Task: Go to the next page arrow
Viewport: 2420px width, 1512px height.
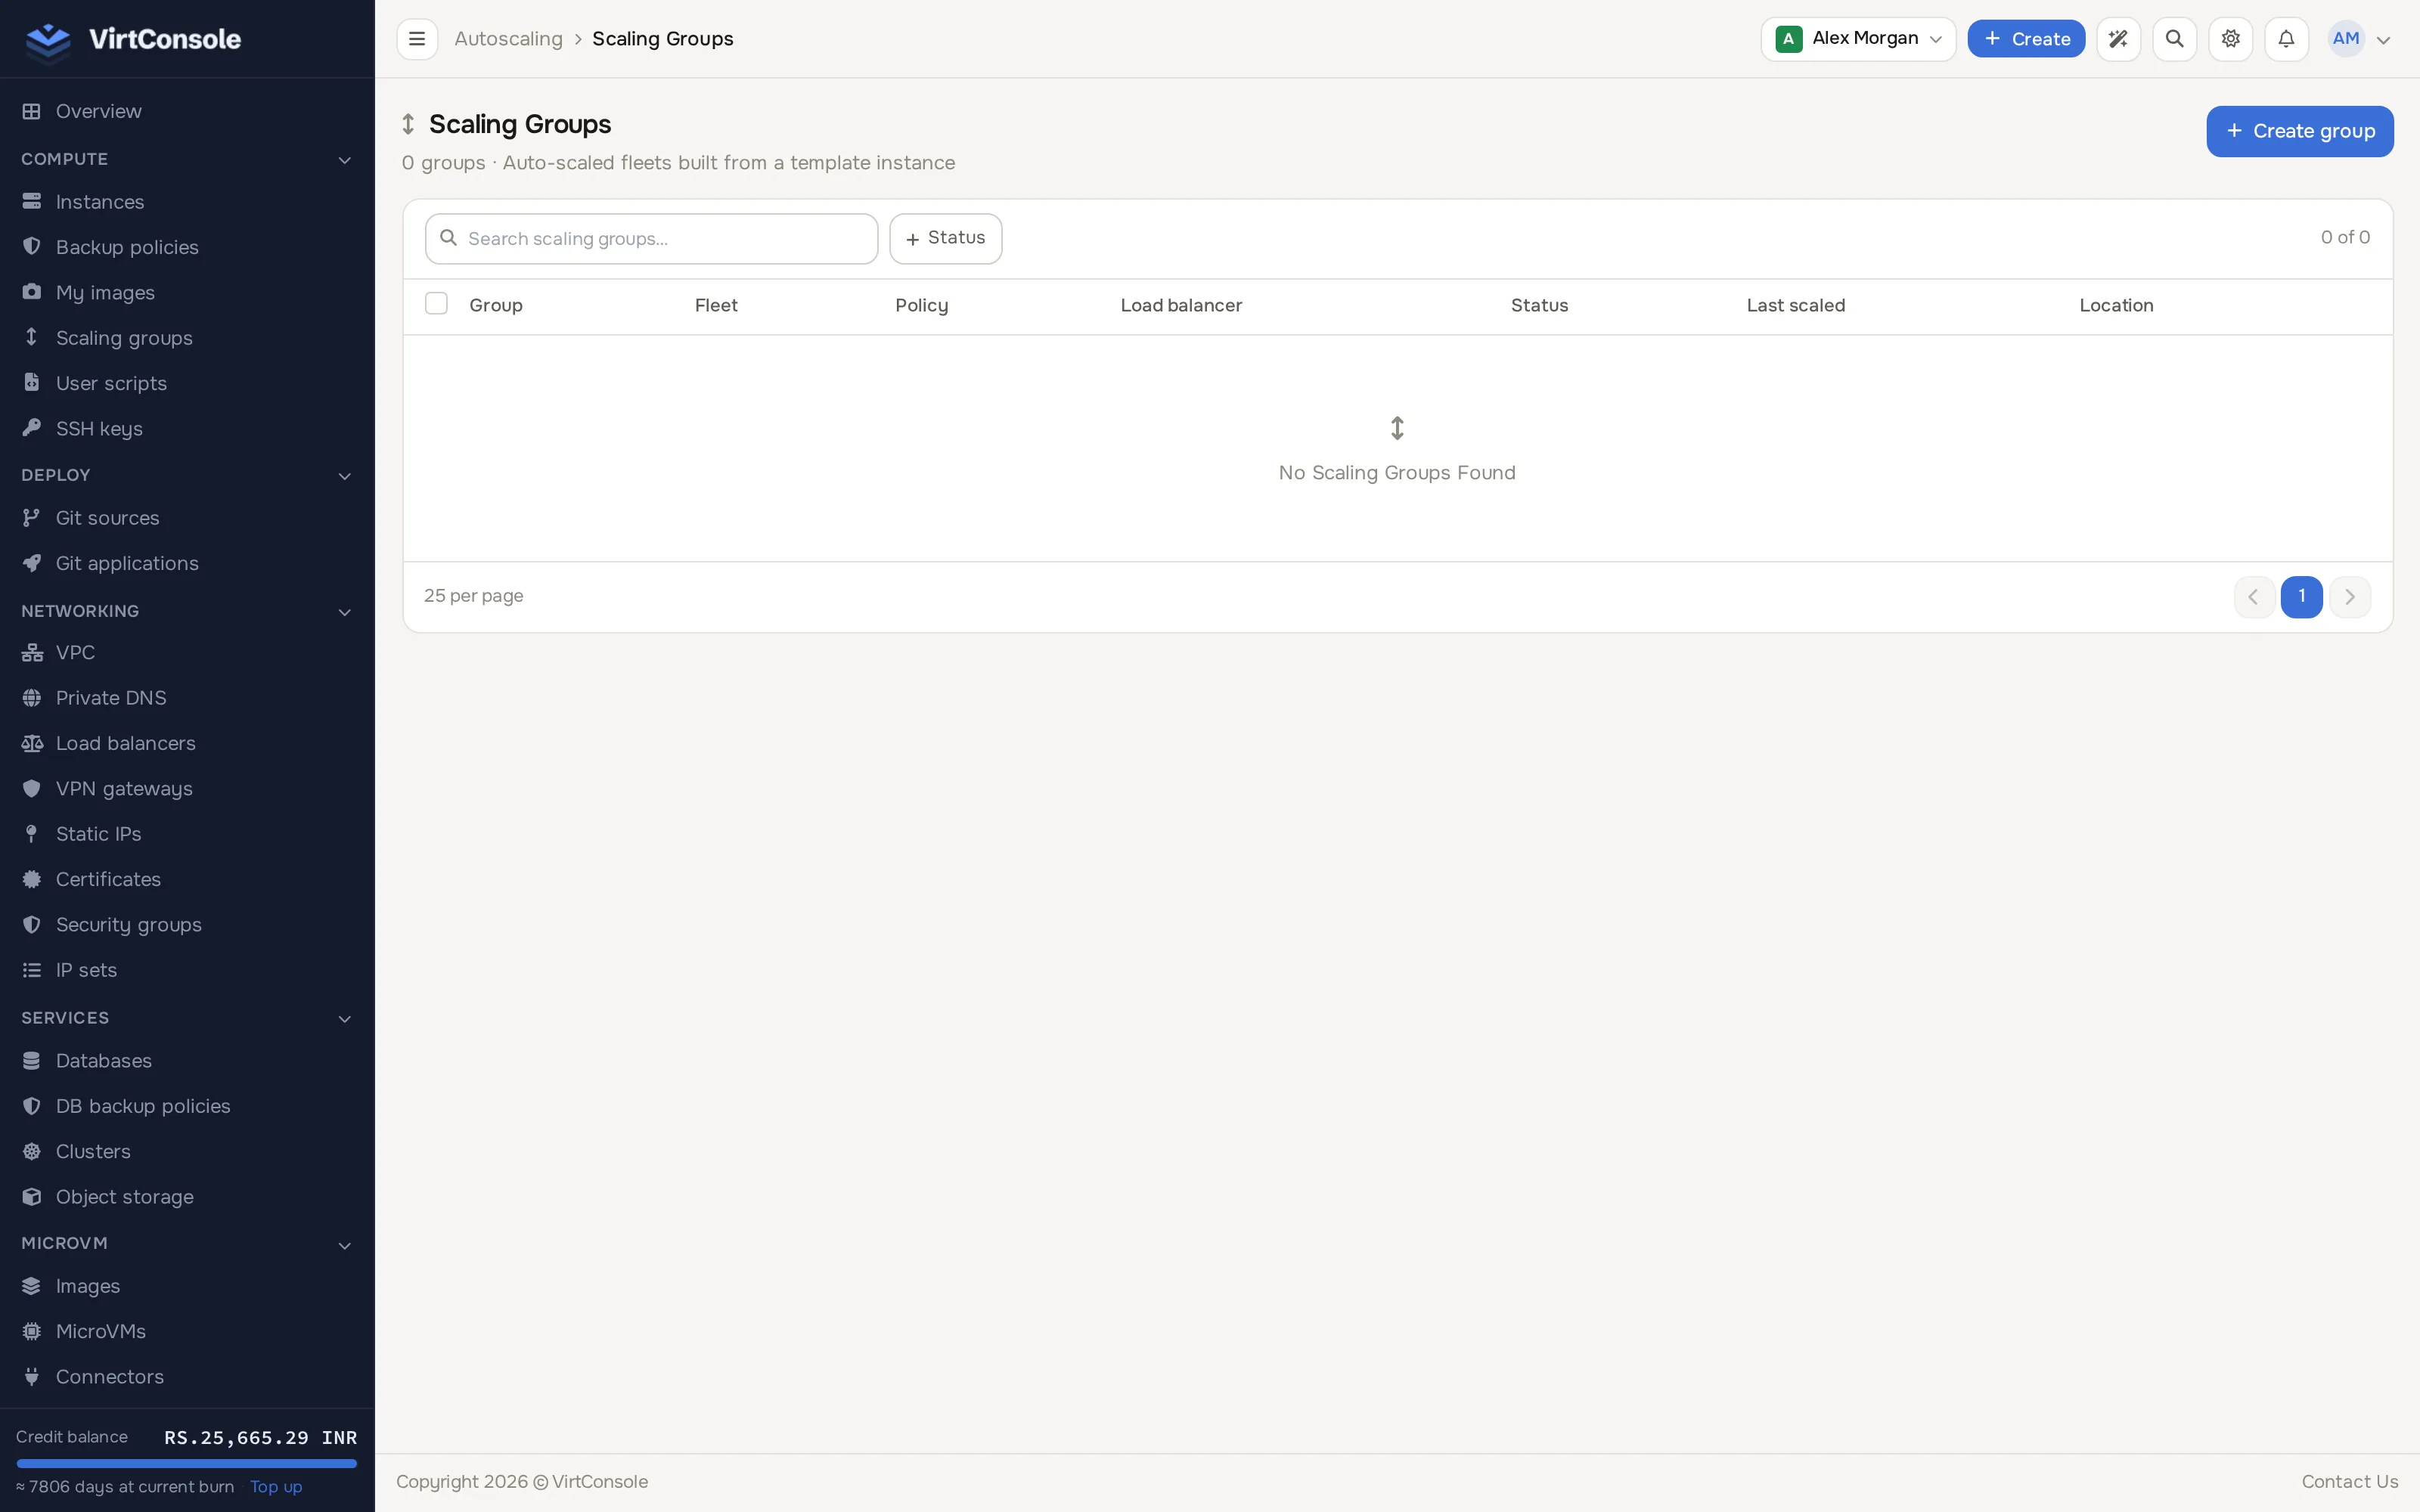Action: pos(2349,597)
